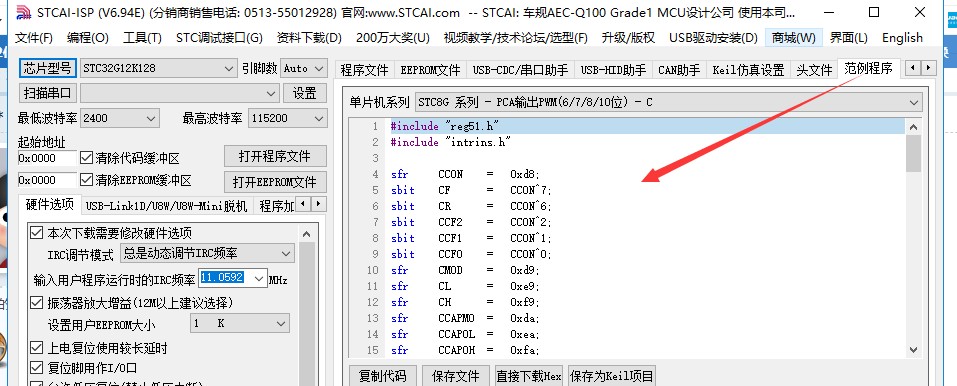The width and height of the screenshot is (957, 386).
Task: Click the 设置 button
Action: pyautogui.click(x=305, y=93)
